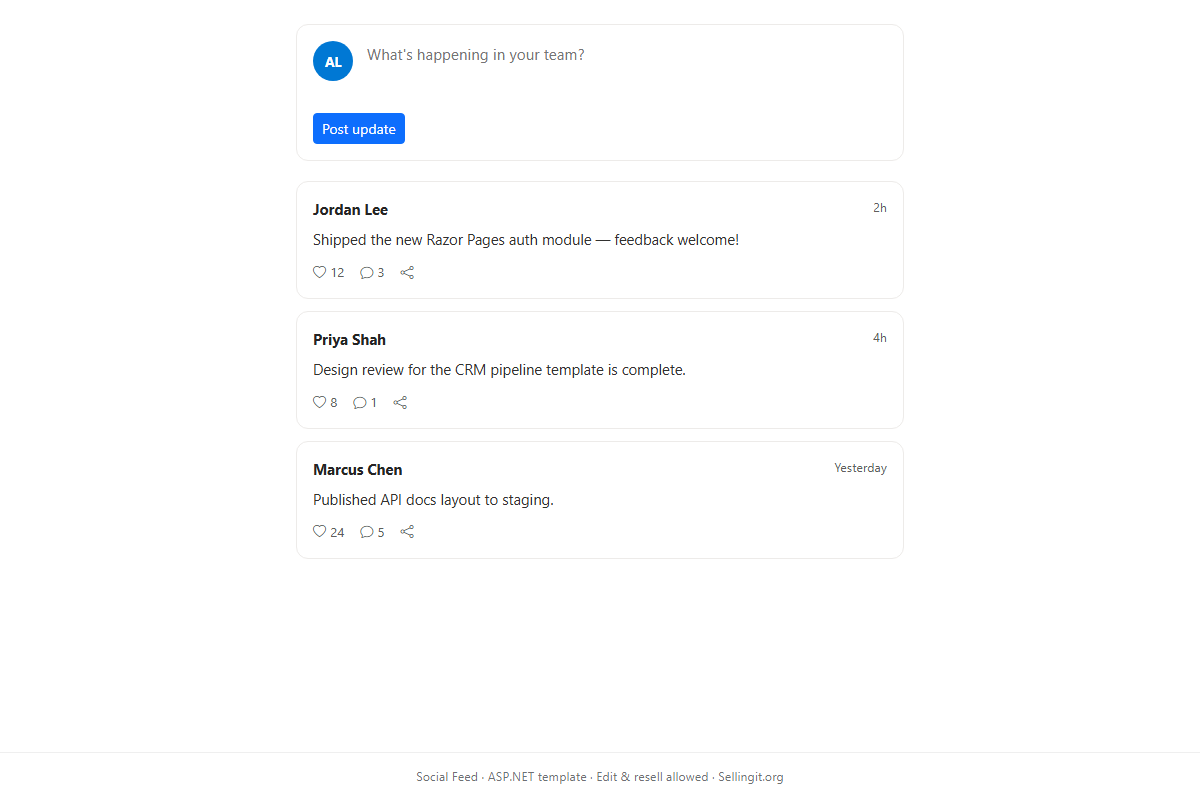
Task: Share Marcus Chen's post
Action: click(x=407, y=532)
